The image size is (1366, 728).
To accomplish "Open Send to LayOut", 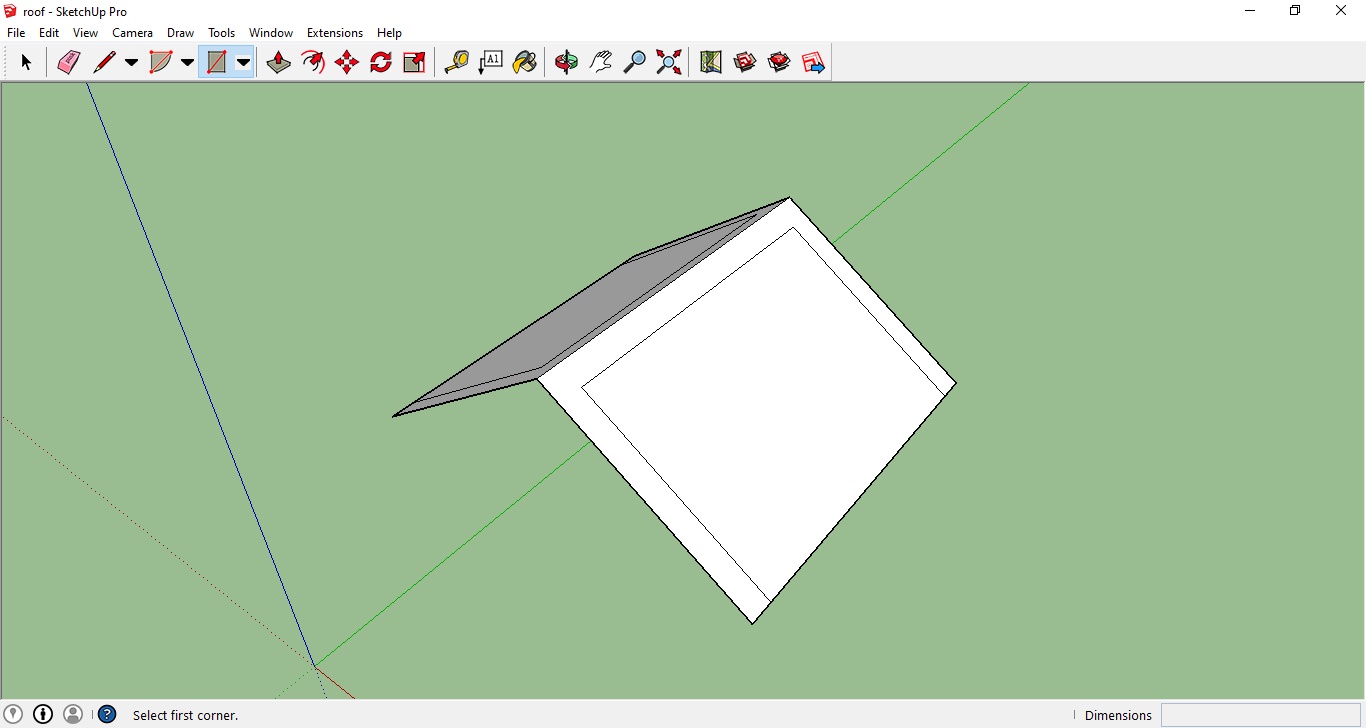I will click(x=813, y=61).
